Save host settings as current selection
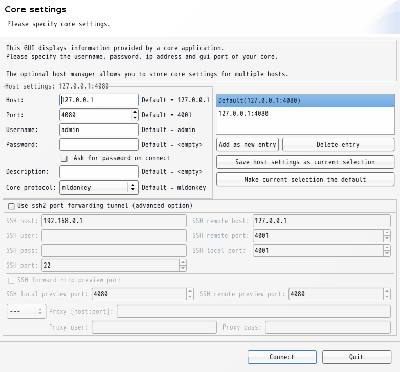This screenshot has width=400, height=372. pyautogui.click(x=305, y=162)
